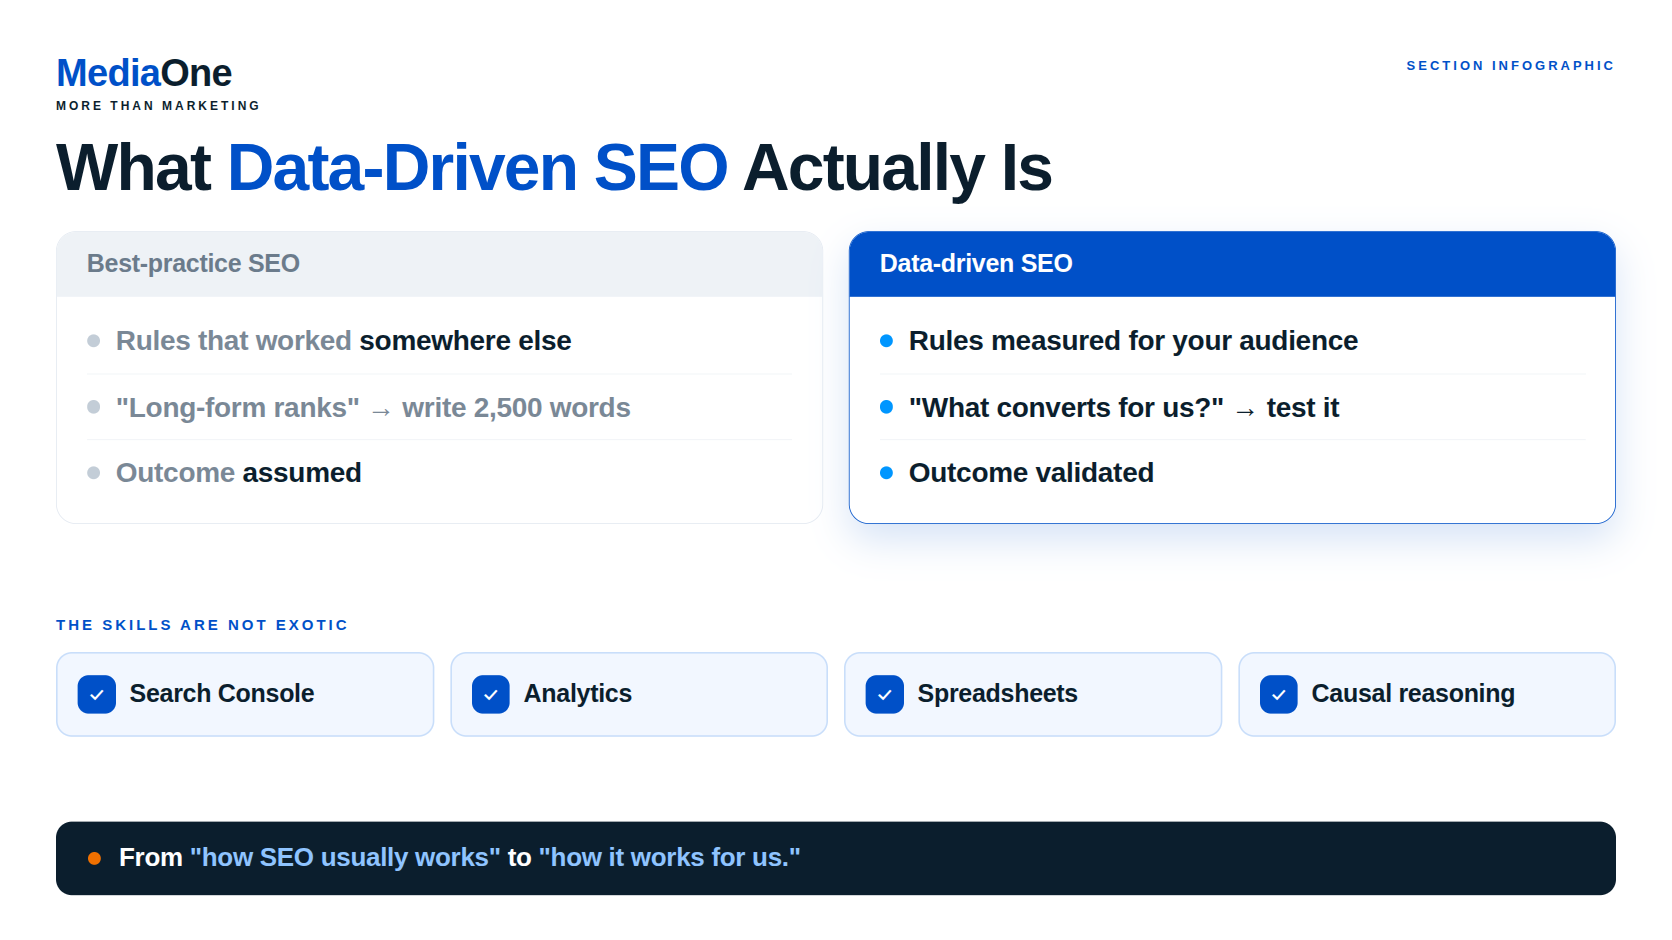Click 'Outcome validated' text
This screenshot has height=940, width=1672.
(1031, 473)
